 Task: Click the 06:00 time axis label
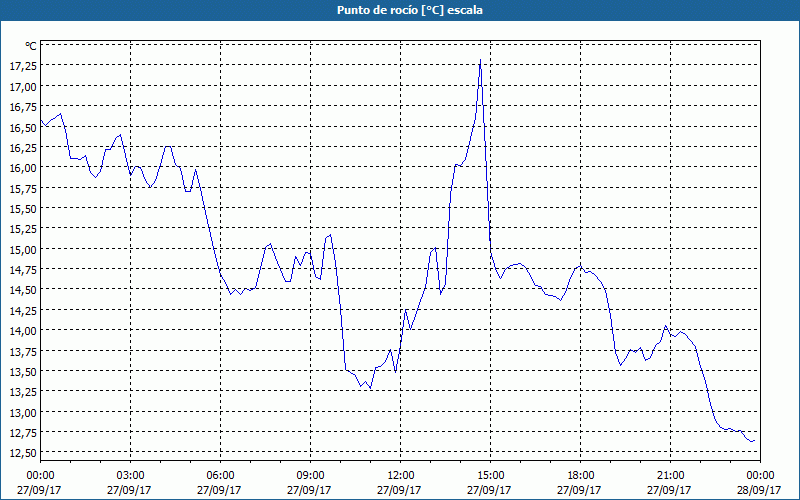[220, 476]
